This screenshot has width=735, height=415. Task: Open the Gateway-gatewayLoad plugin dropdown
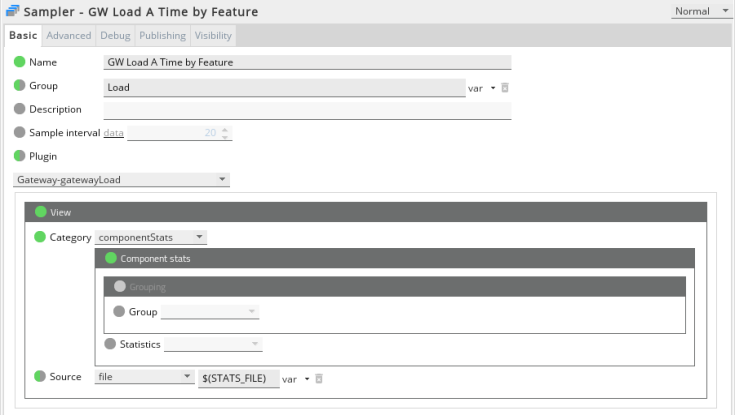click(x=121, y=180)
